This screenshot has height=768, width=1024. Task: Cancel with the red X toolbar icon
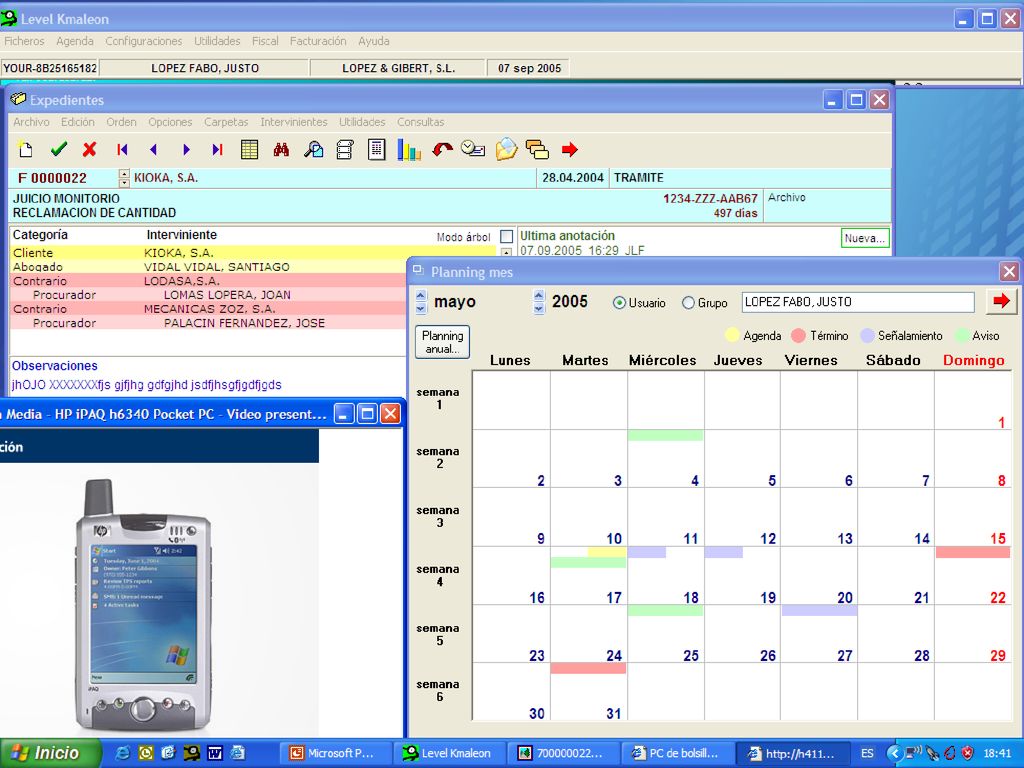coord(89,150)
